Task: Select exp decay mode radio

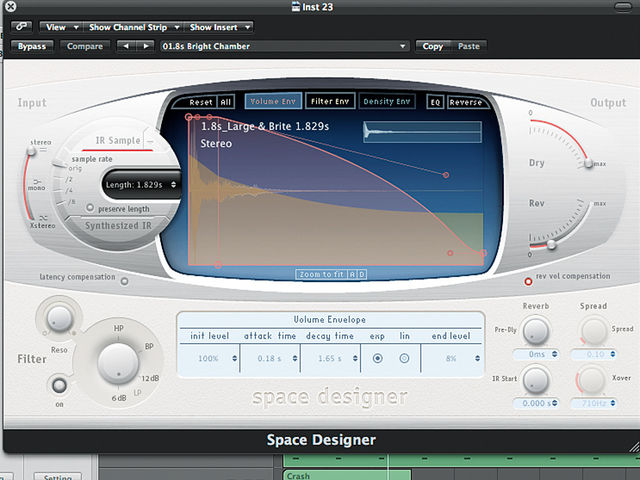Action: pyautogui.click(x=378, y=358)
